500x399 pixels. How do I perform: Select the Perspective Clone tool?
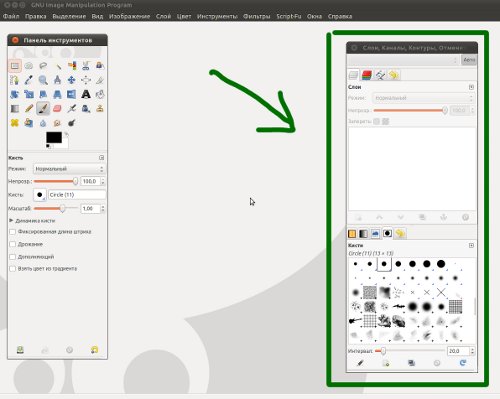(x=29, y=123)
